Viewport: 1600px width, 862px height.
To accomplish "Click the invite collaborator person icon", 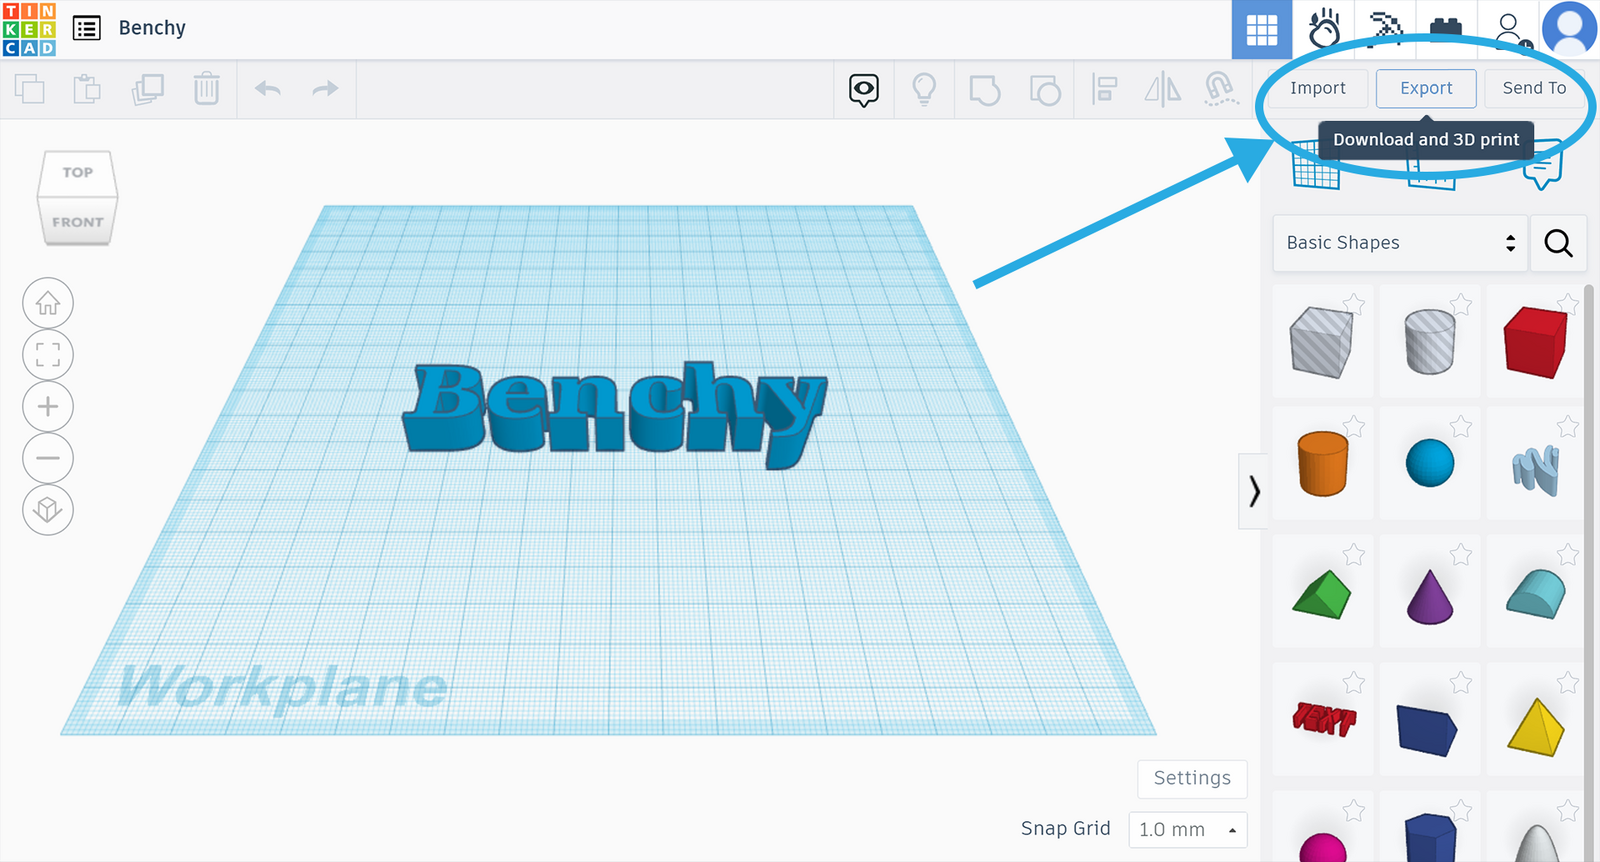I will [x=1512, y=30].
